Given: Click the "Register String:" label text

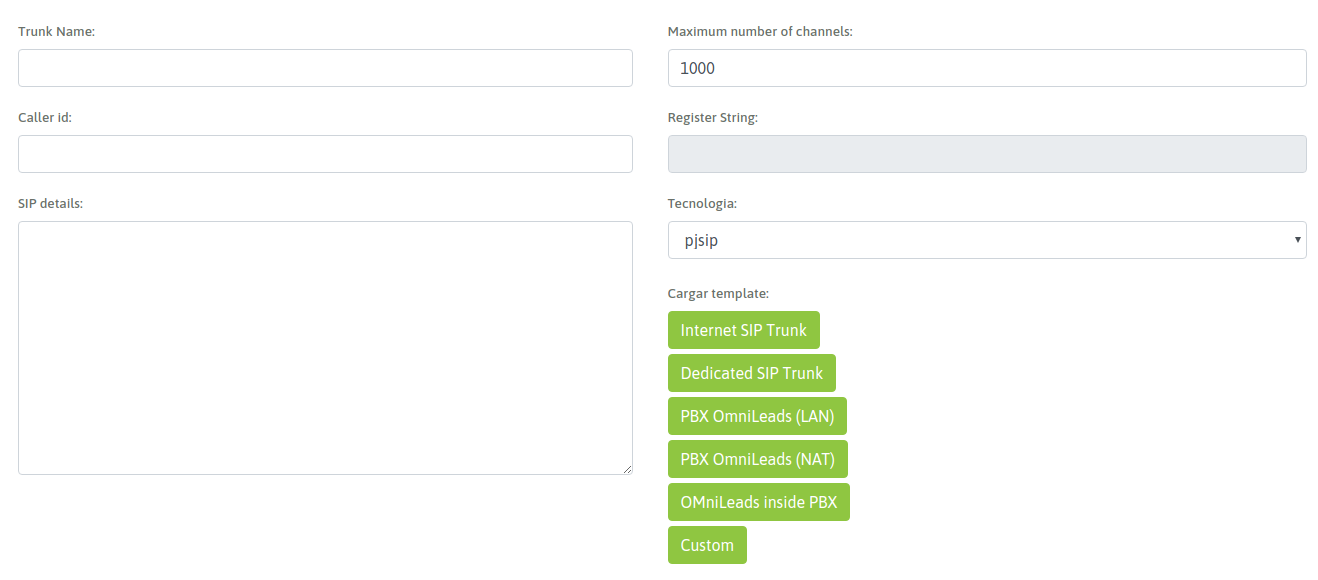Looking at the screenshot, I should pos(713,117).
